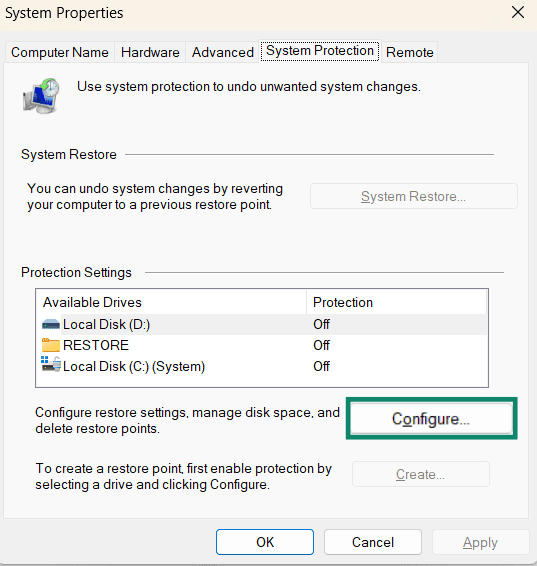537x566 pixels.
Task: Click the System Restore section heading
Action: point(69,154)
